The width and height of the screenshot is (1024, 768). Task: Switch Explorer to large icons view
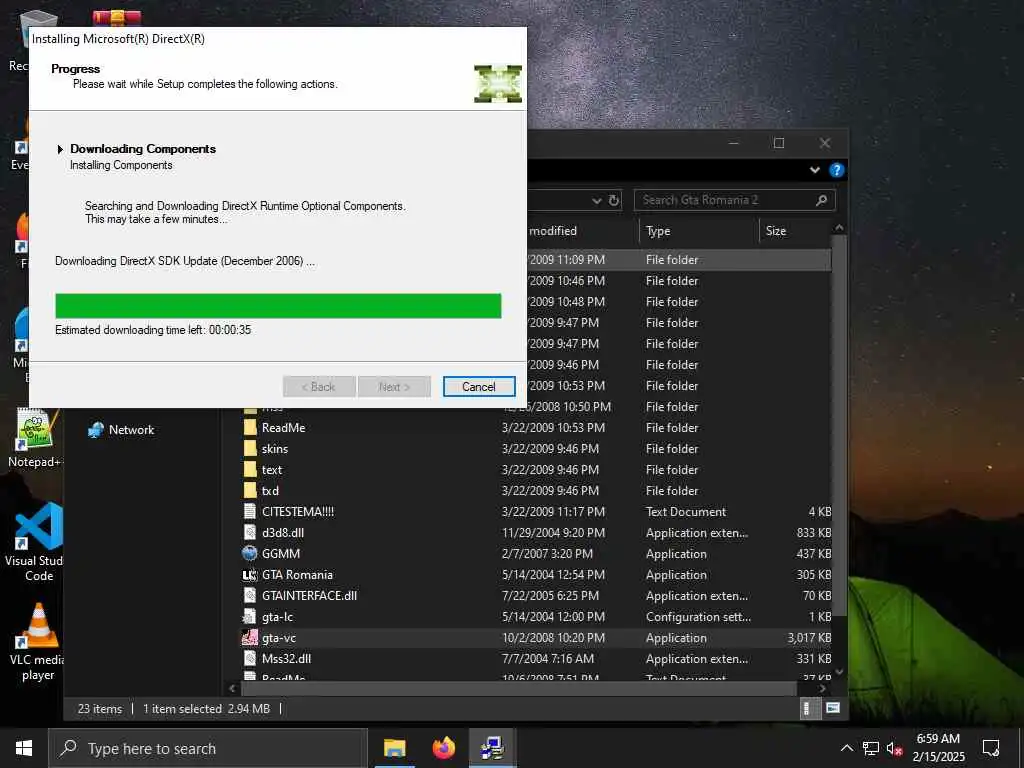833,708
